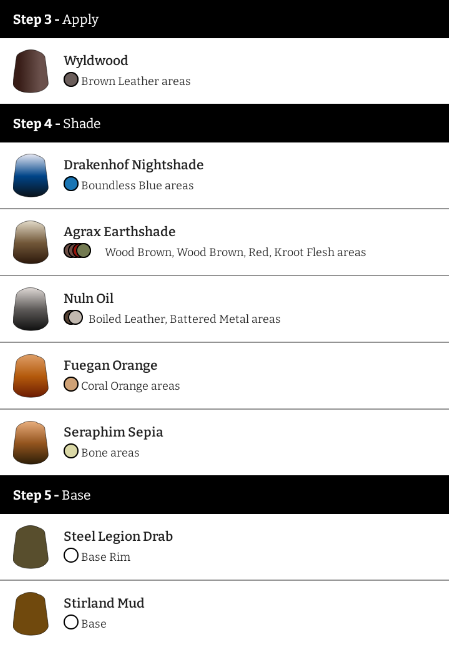Click the Agrax Earthshade pot icon
449x645 pixels.
pyautogui.click(x=31, y=242)
